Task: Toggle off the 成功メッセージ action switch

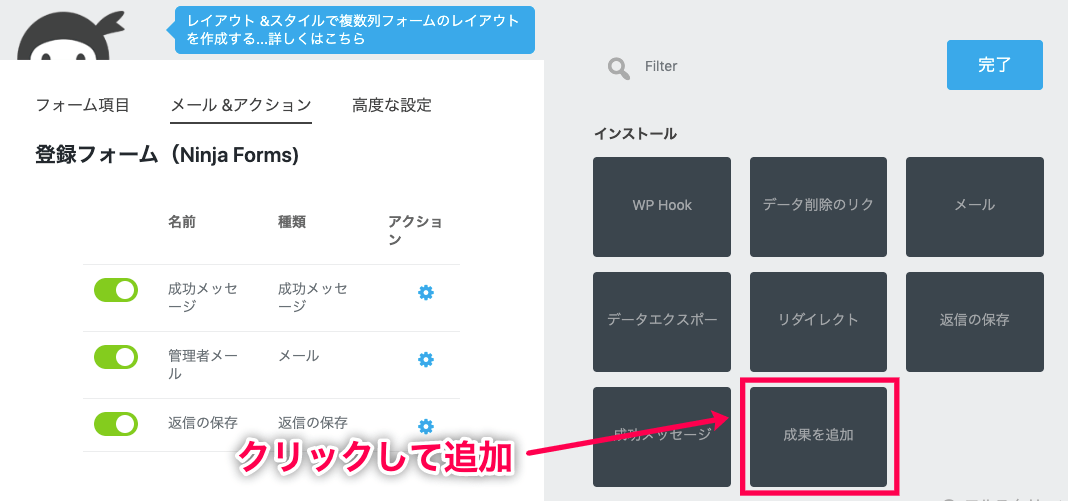Action: [116, 289]
